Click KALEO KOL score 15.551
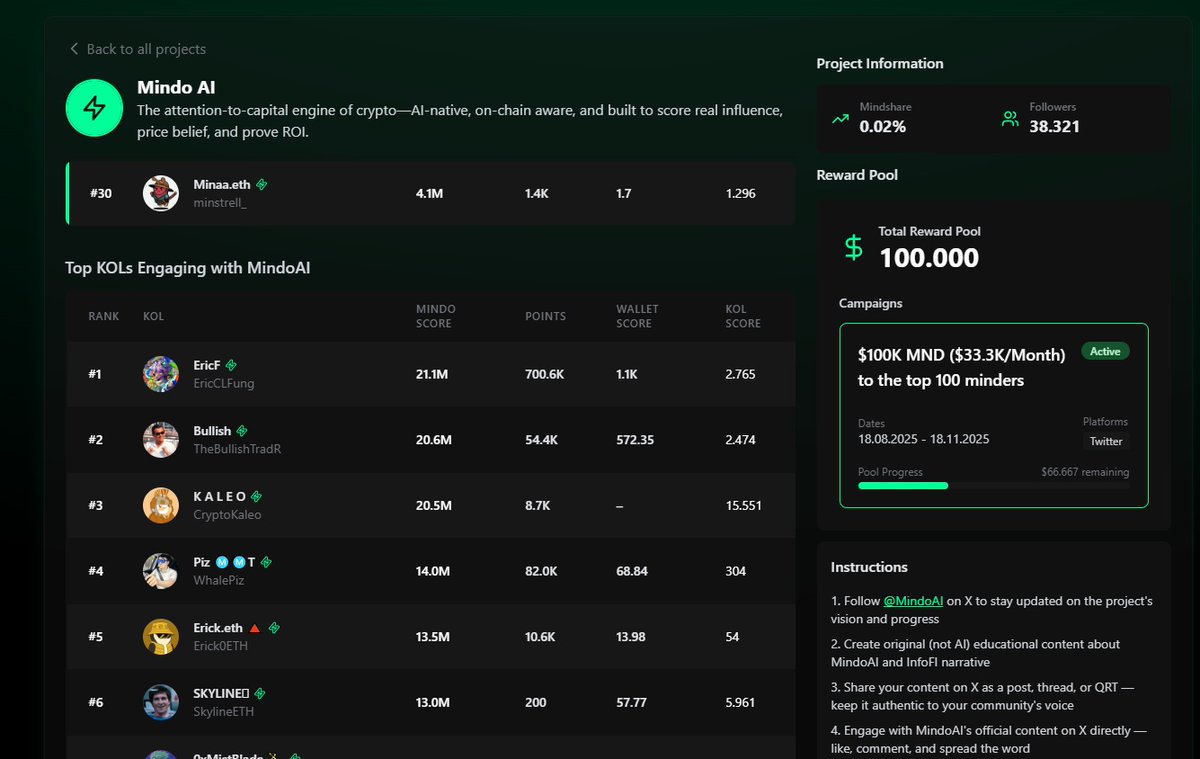 (x=744, y=505)
